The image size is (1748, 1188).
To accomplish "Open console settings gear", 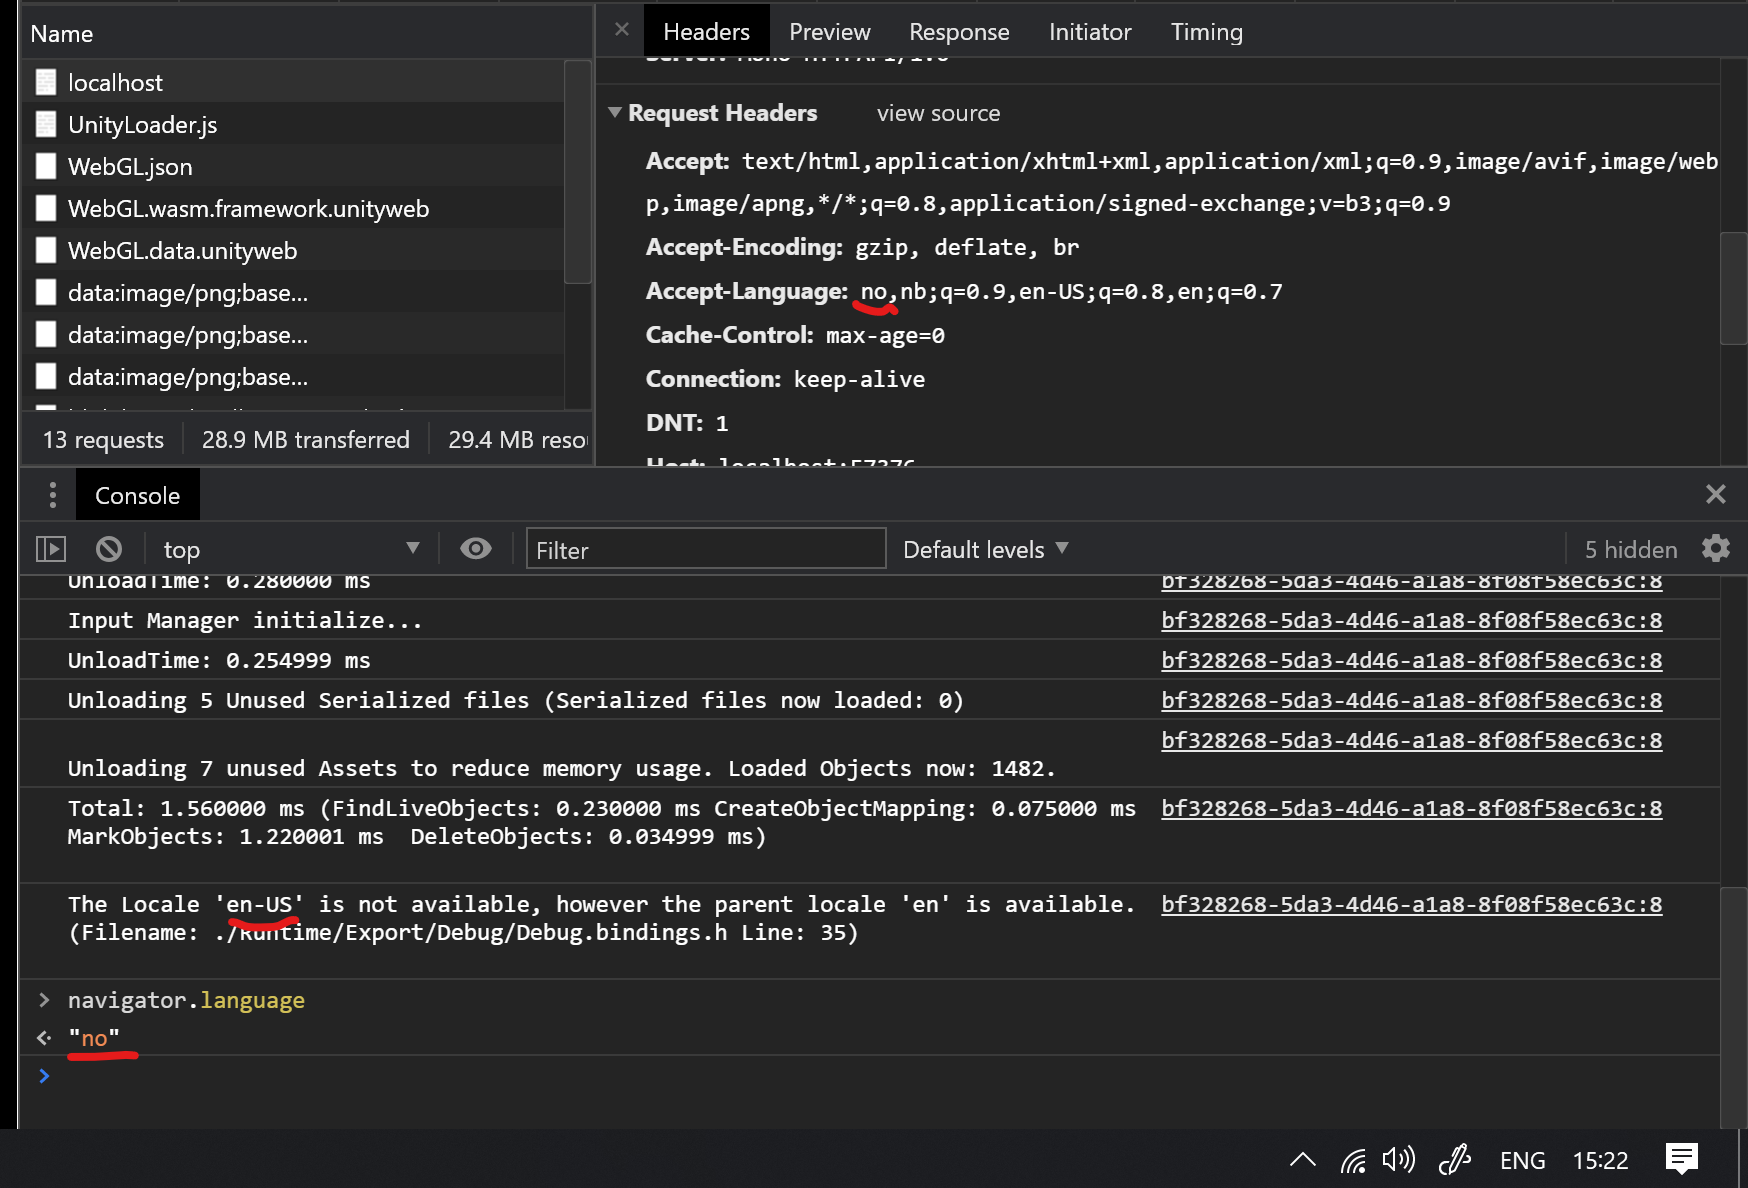I will click(1716, 549).
